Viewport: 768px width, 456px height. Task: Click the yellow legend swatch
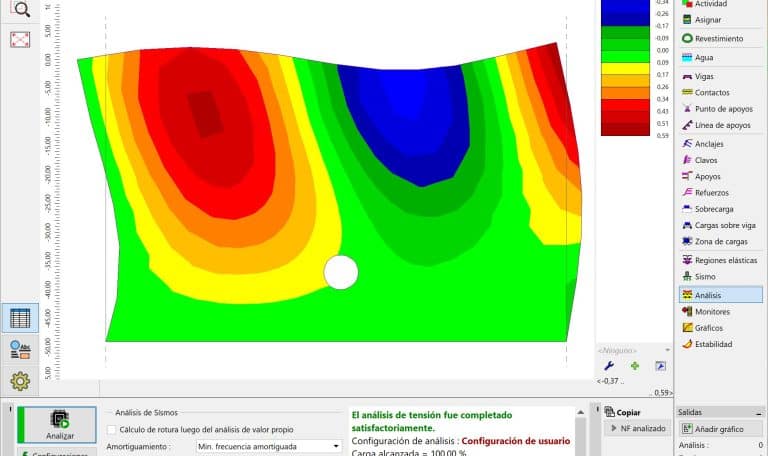[x=625, y=69]
